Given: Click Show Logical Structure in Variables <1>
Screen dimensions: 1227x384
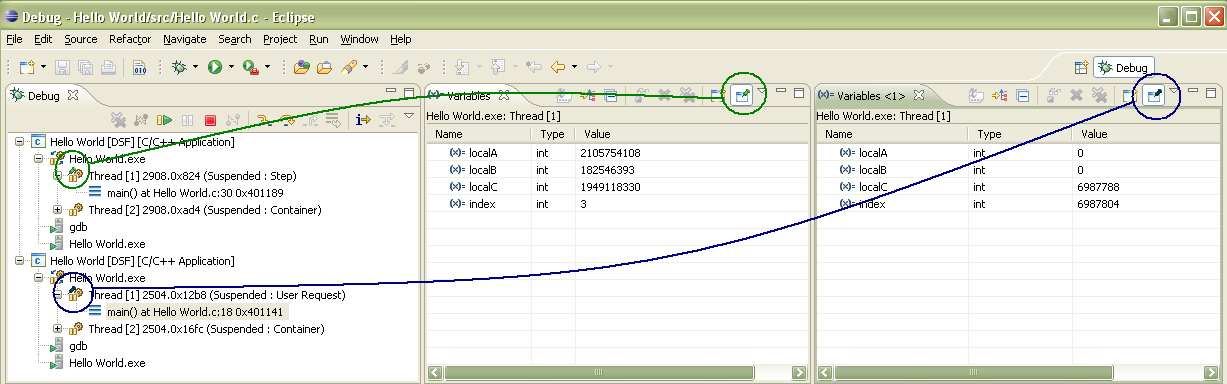Looking at the screenshot, I should pyautogui.click(x=1000, y=96).
